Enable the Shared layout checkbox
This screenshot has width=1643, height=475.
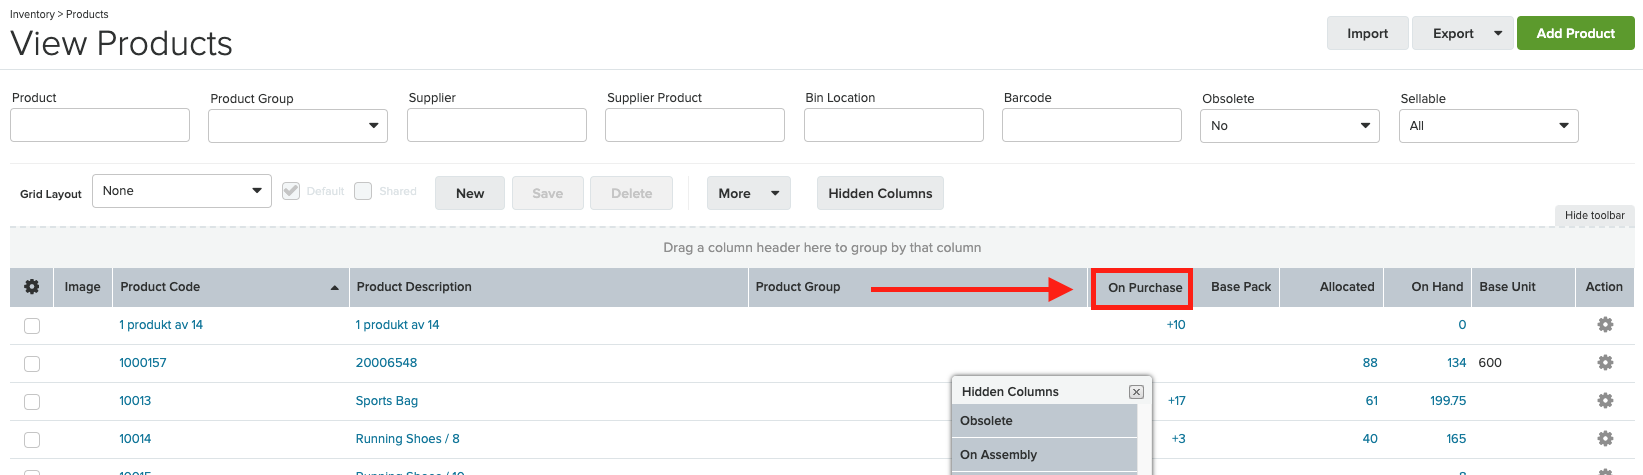click(x=363, y=191)
